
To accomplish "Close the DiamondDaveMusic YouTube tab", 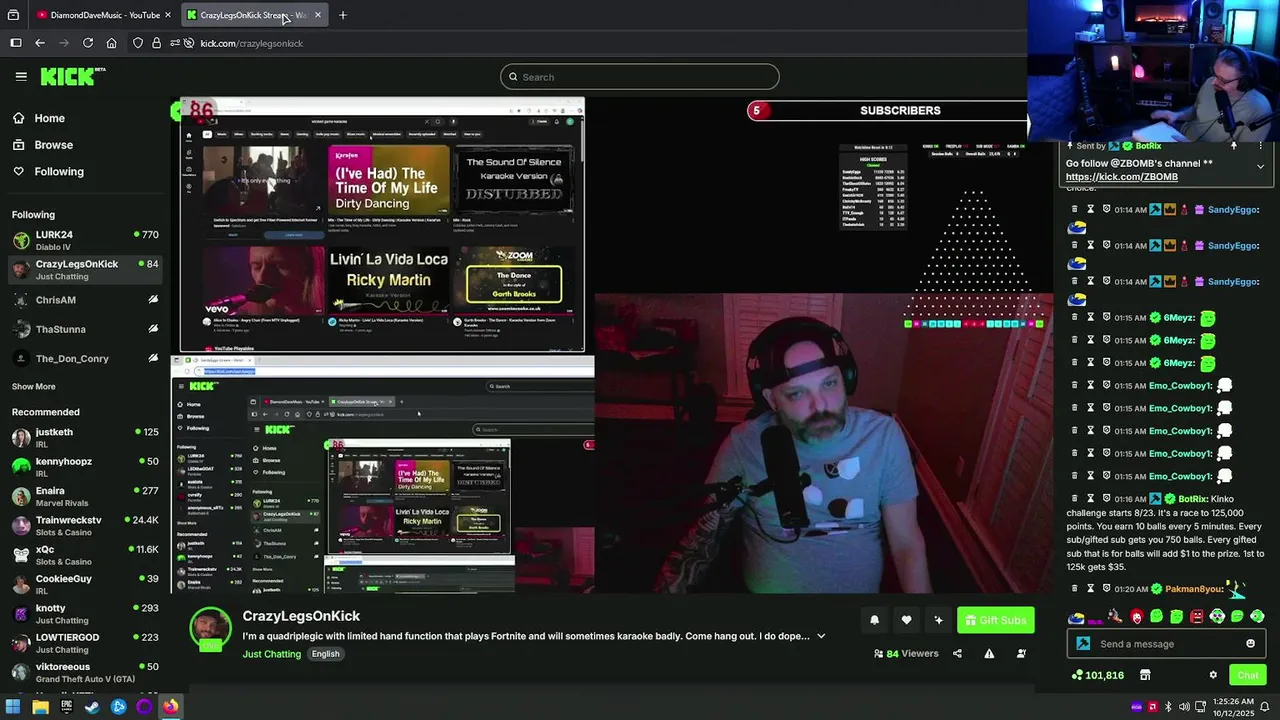I will (x=168, y=15).
